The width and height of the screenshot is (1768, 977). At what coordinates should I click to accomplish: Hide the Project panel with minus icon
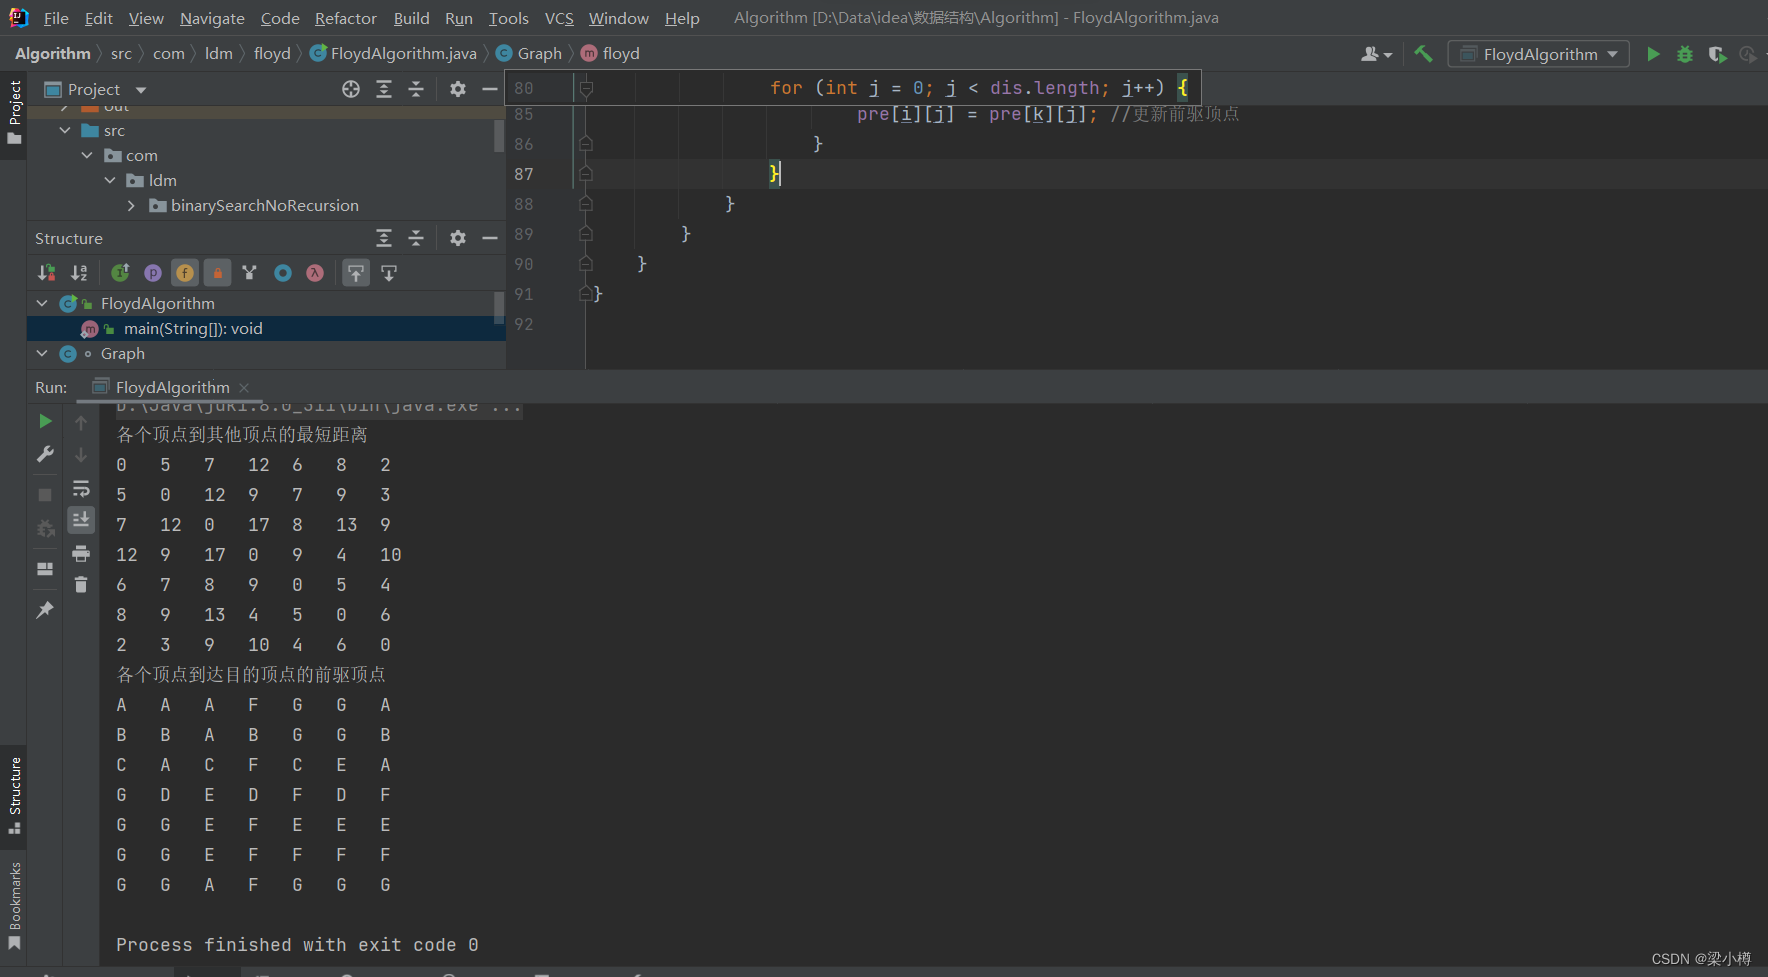490,89
